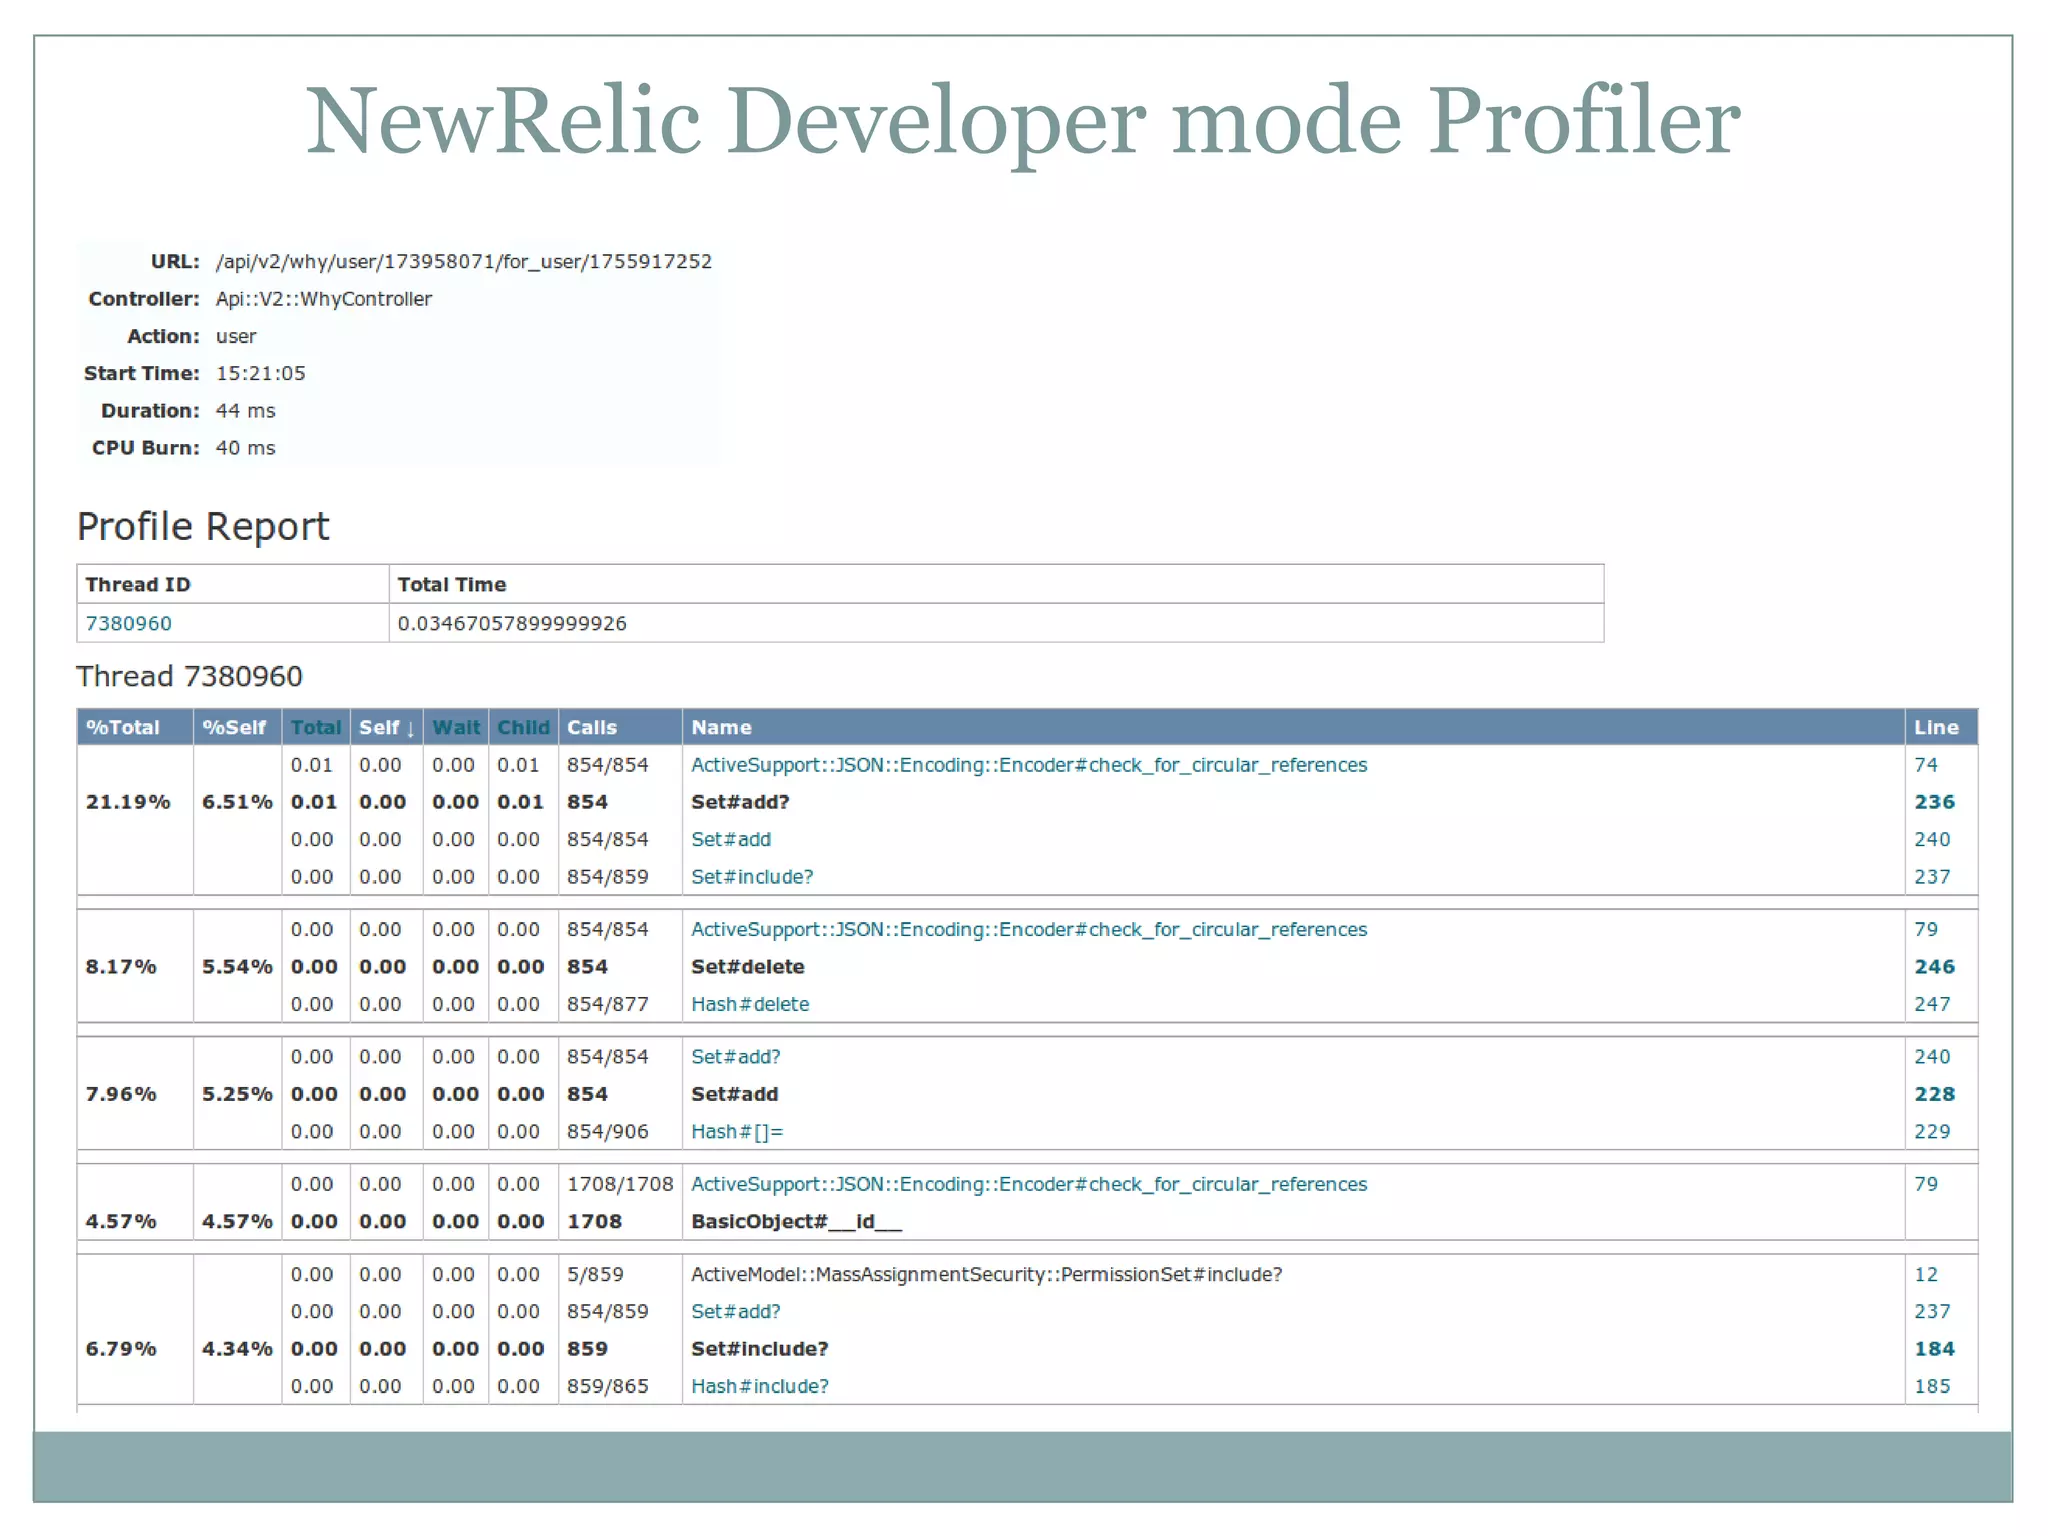Click line number 12 link
The image size is (2048, 1536).
coord(1926,1274)
